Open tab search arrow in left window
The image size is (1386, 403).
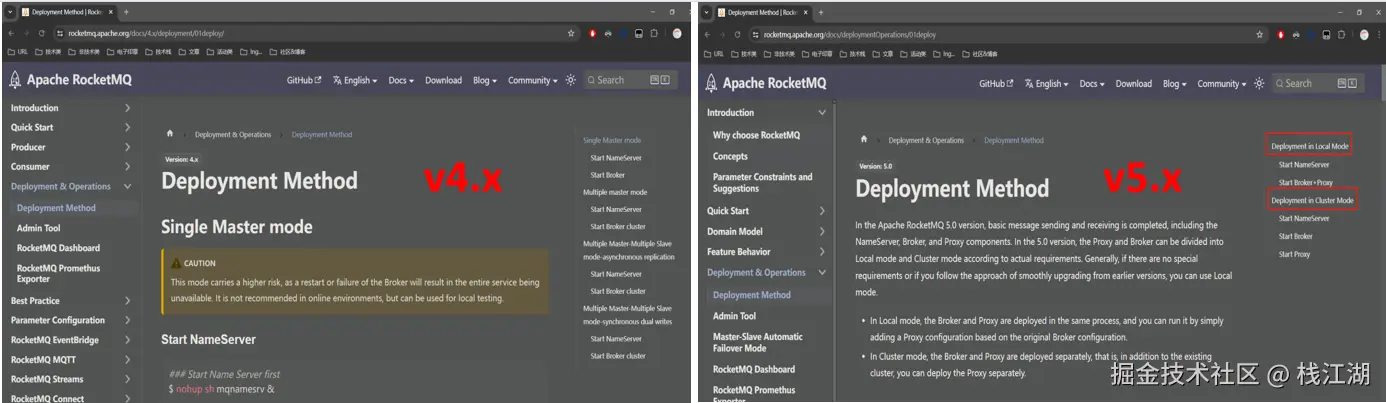(10, 12)
